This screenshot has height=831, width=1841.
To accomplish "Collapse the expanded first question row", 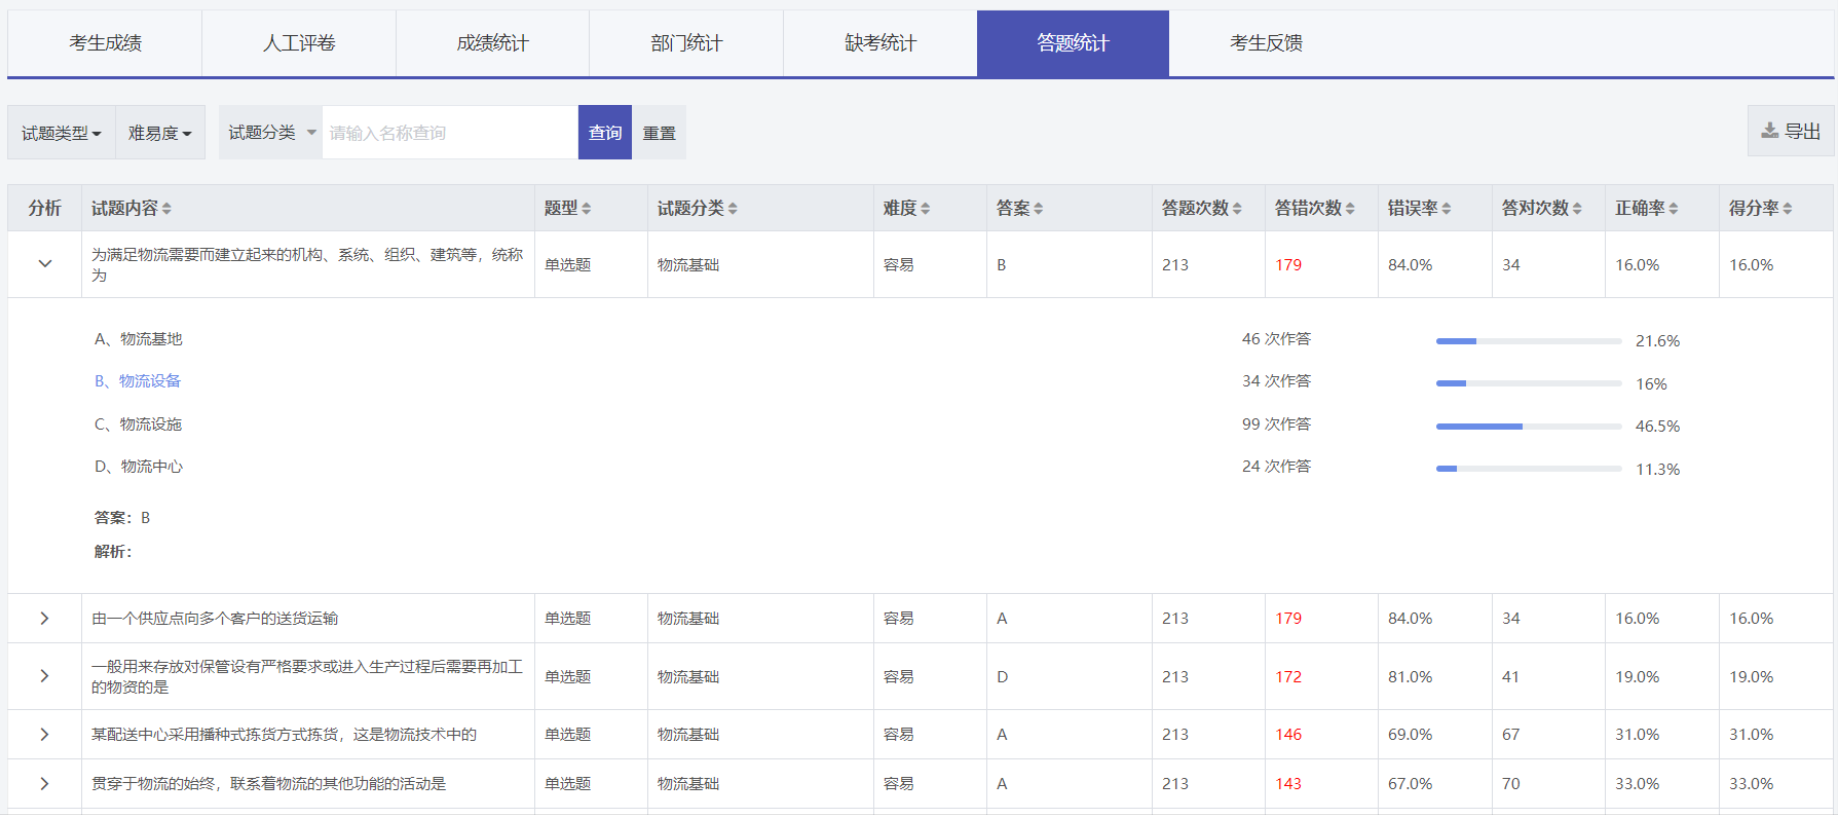I will [45, 264].
